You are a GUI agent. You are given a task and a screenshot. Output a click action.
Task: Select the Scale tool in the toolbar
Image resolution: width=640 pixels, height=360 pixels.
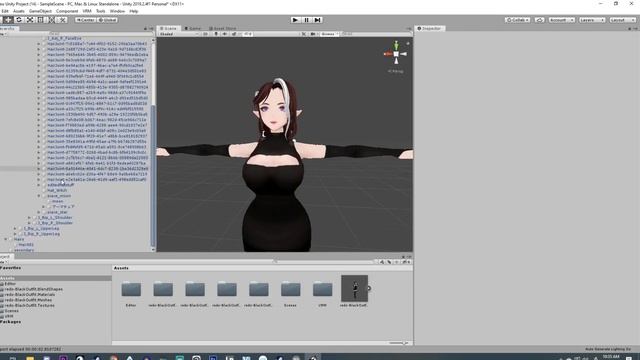click(30, 20)
